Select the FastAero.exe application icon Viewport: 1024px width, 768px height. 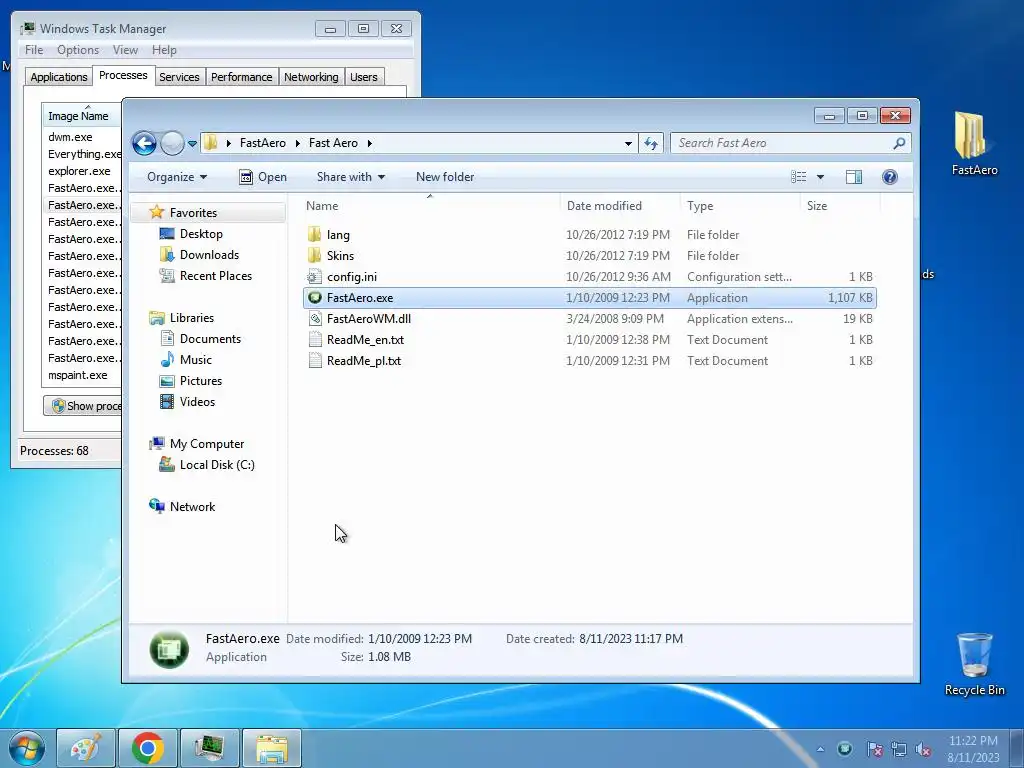[x=315, y=298]
